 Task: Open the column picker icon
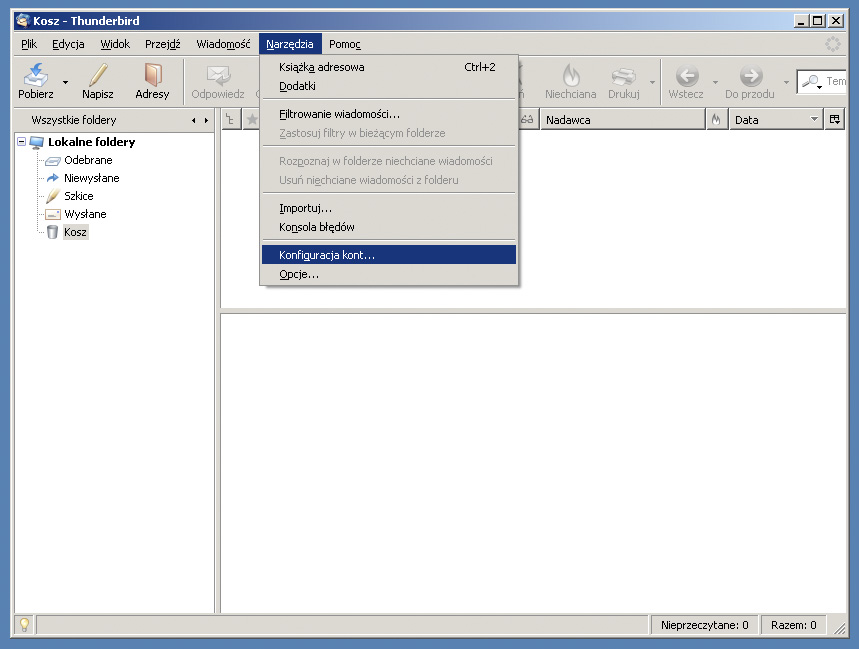(x=834, y=119)
